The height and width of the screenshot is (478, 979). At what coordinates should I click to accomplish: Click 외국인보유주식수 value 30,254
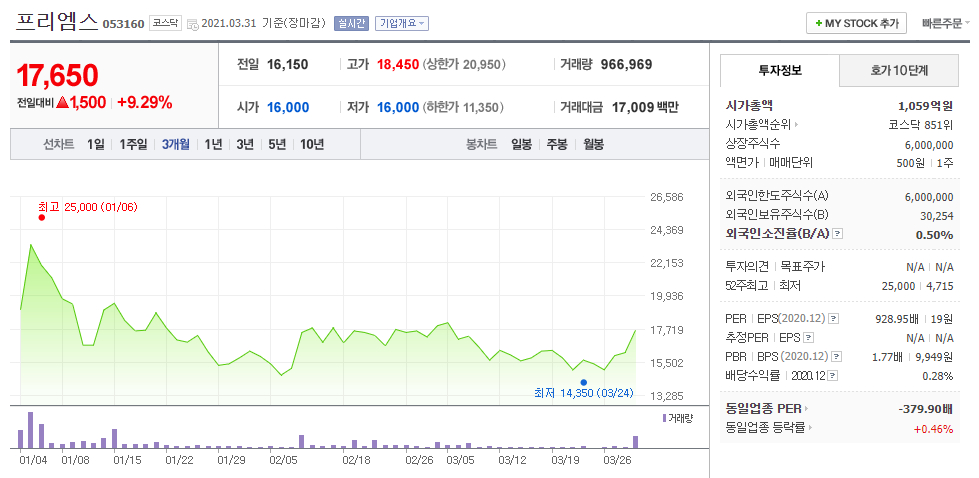pyautogui.click(x=935, y=215)
